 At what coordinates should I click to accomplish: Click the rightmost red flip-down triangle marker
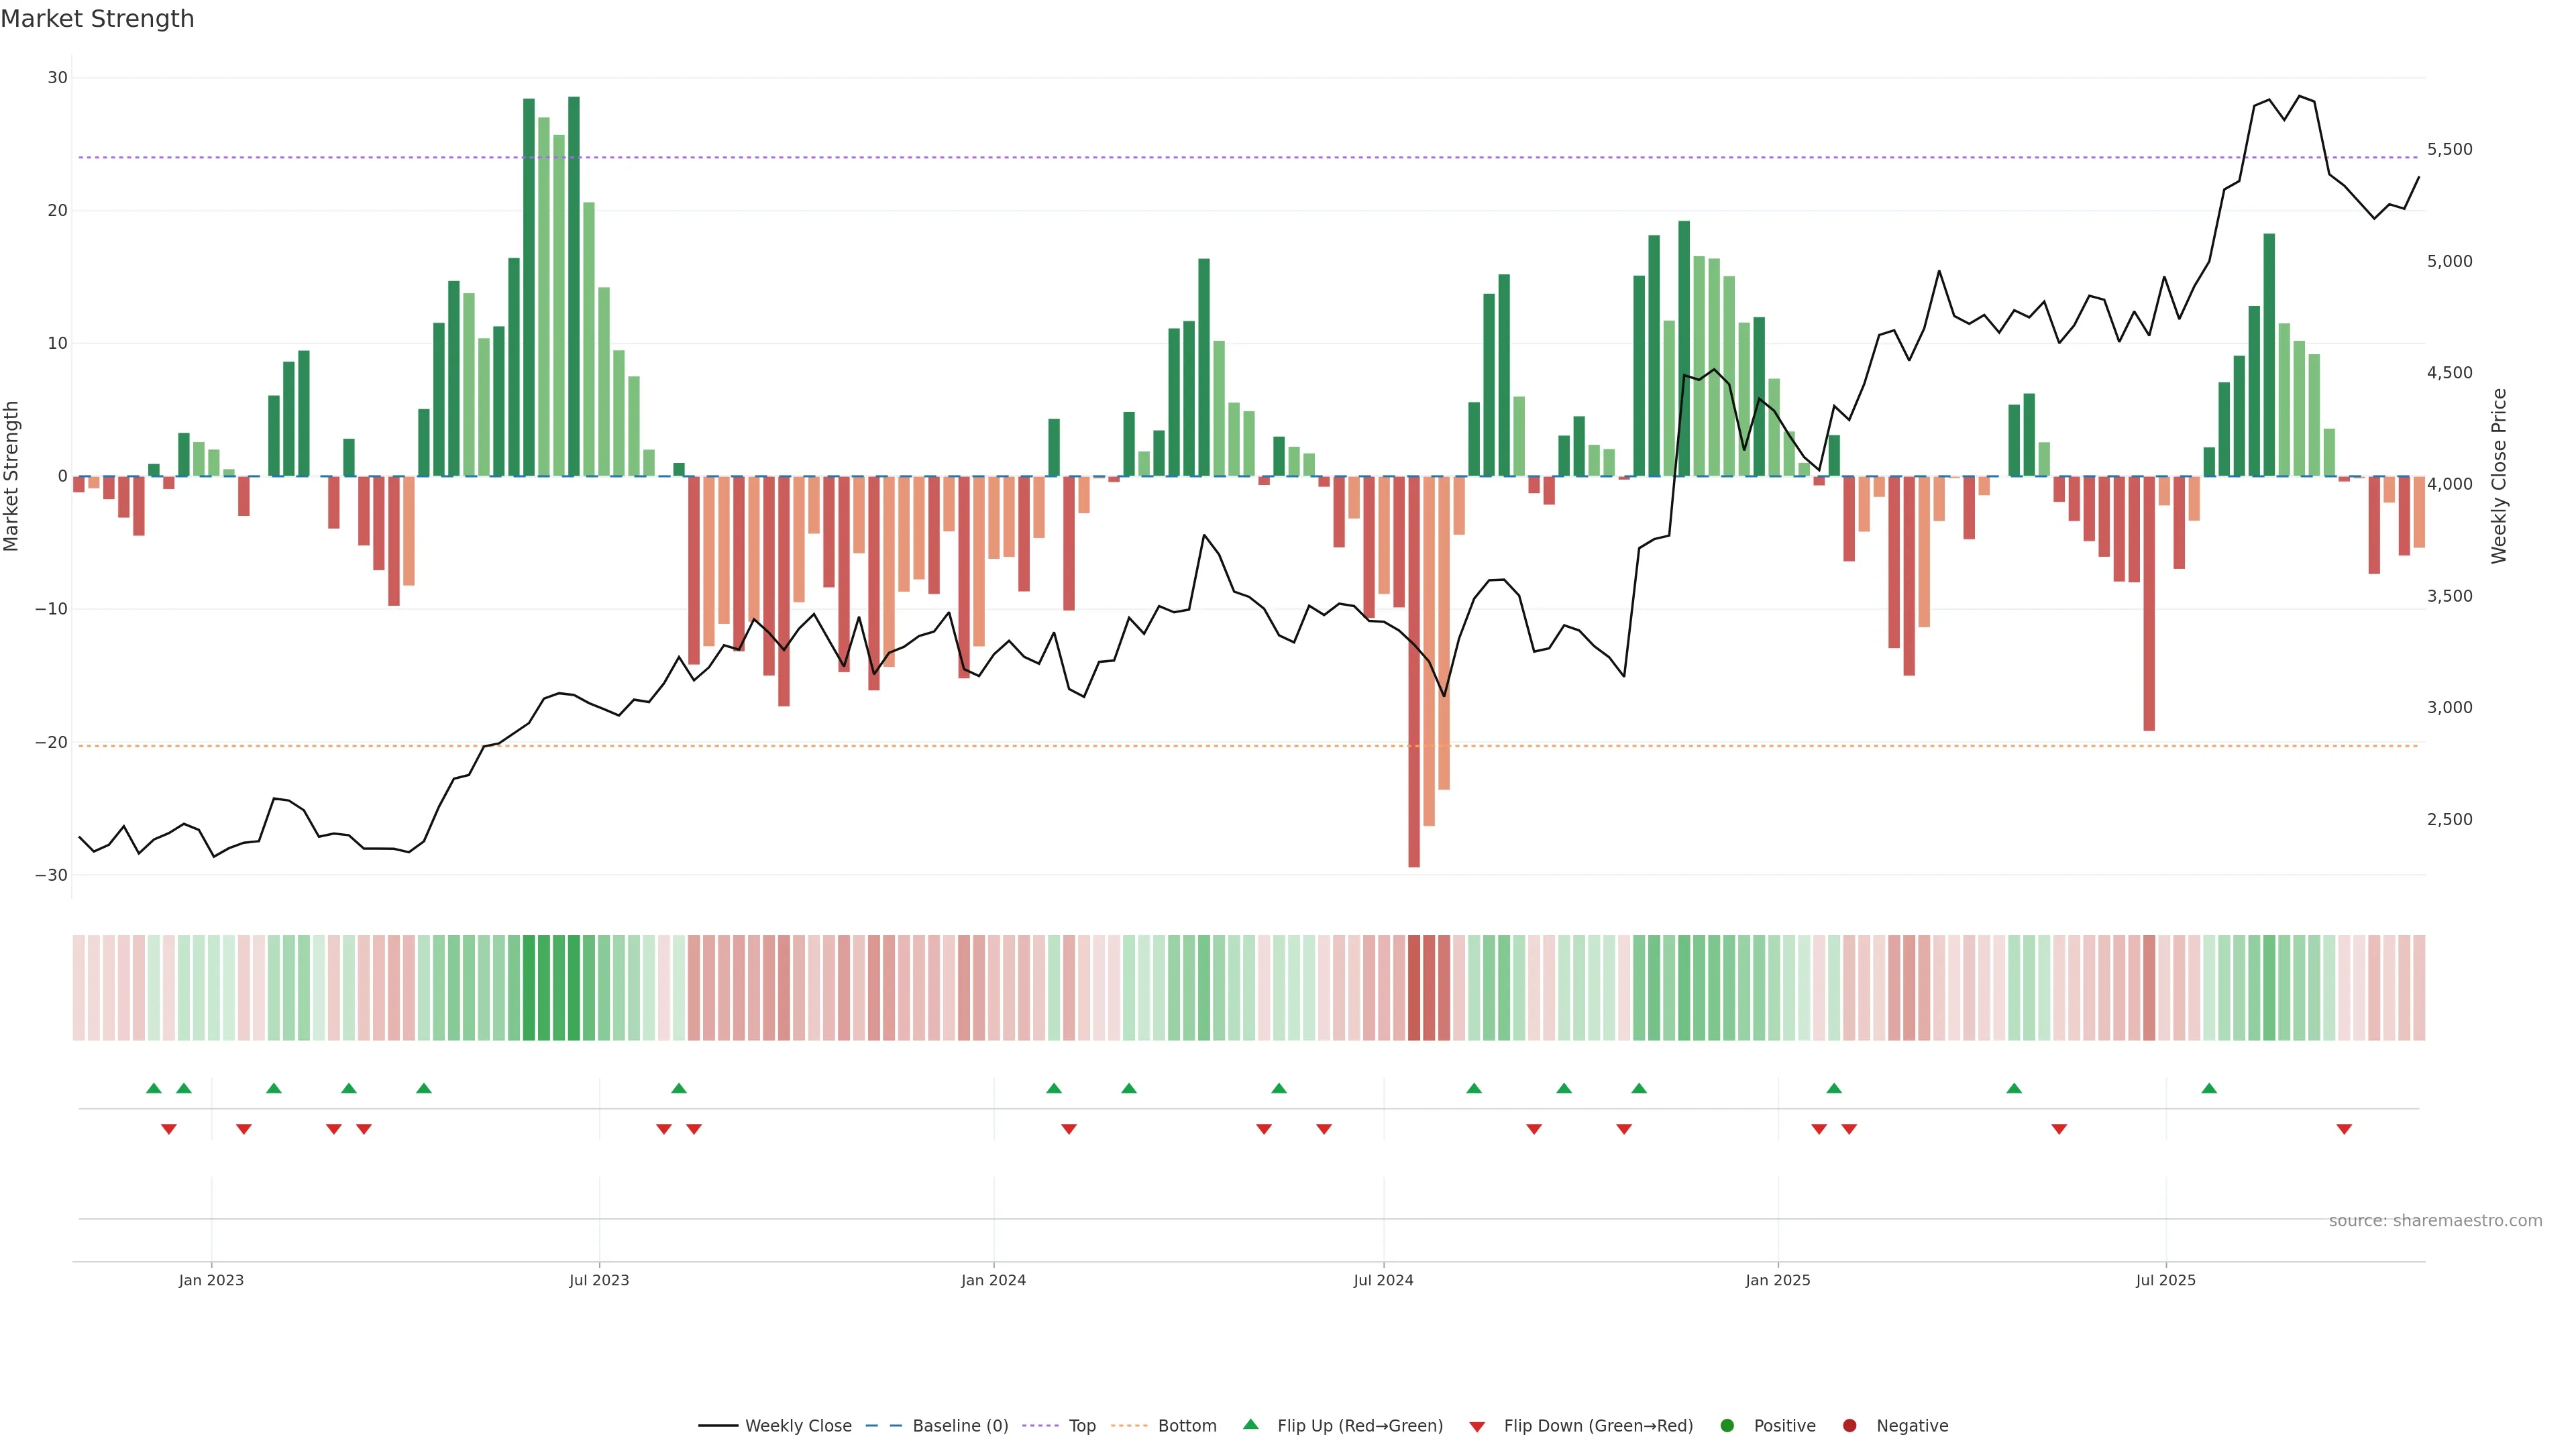pos(2344,1129)
